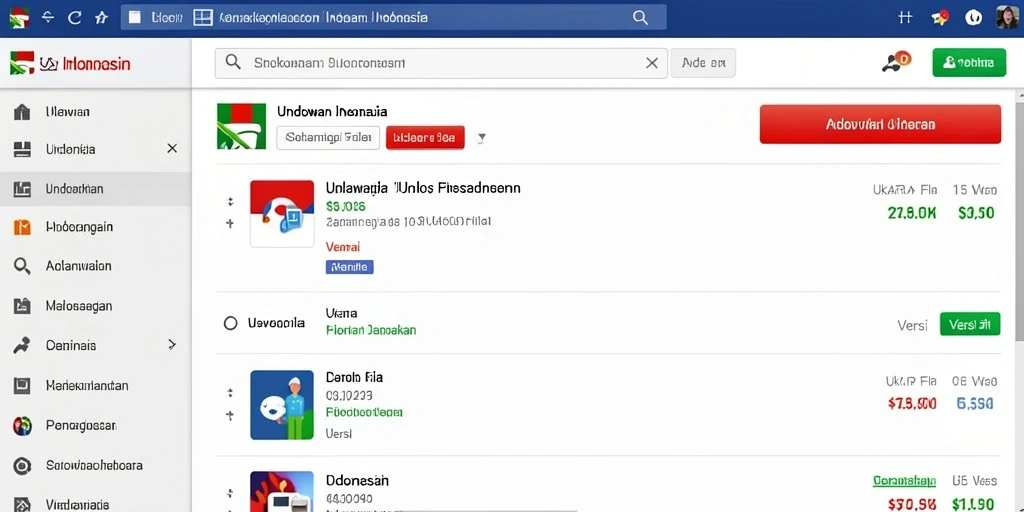Image resolution: width=1024 pixels, height=512 pixels.
Task: Open Penargosan in the sidebar
Action: pos(95,426)
